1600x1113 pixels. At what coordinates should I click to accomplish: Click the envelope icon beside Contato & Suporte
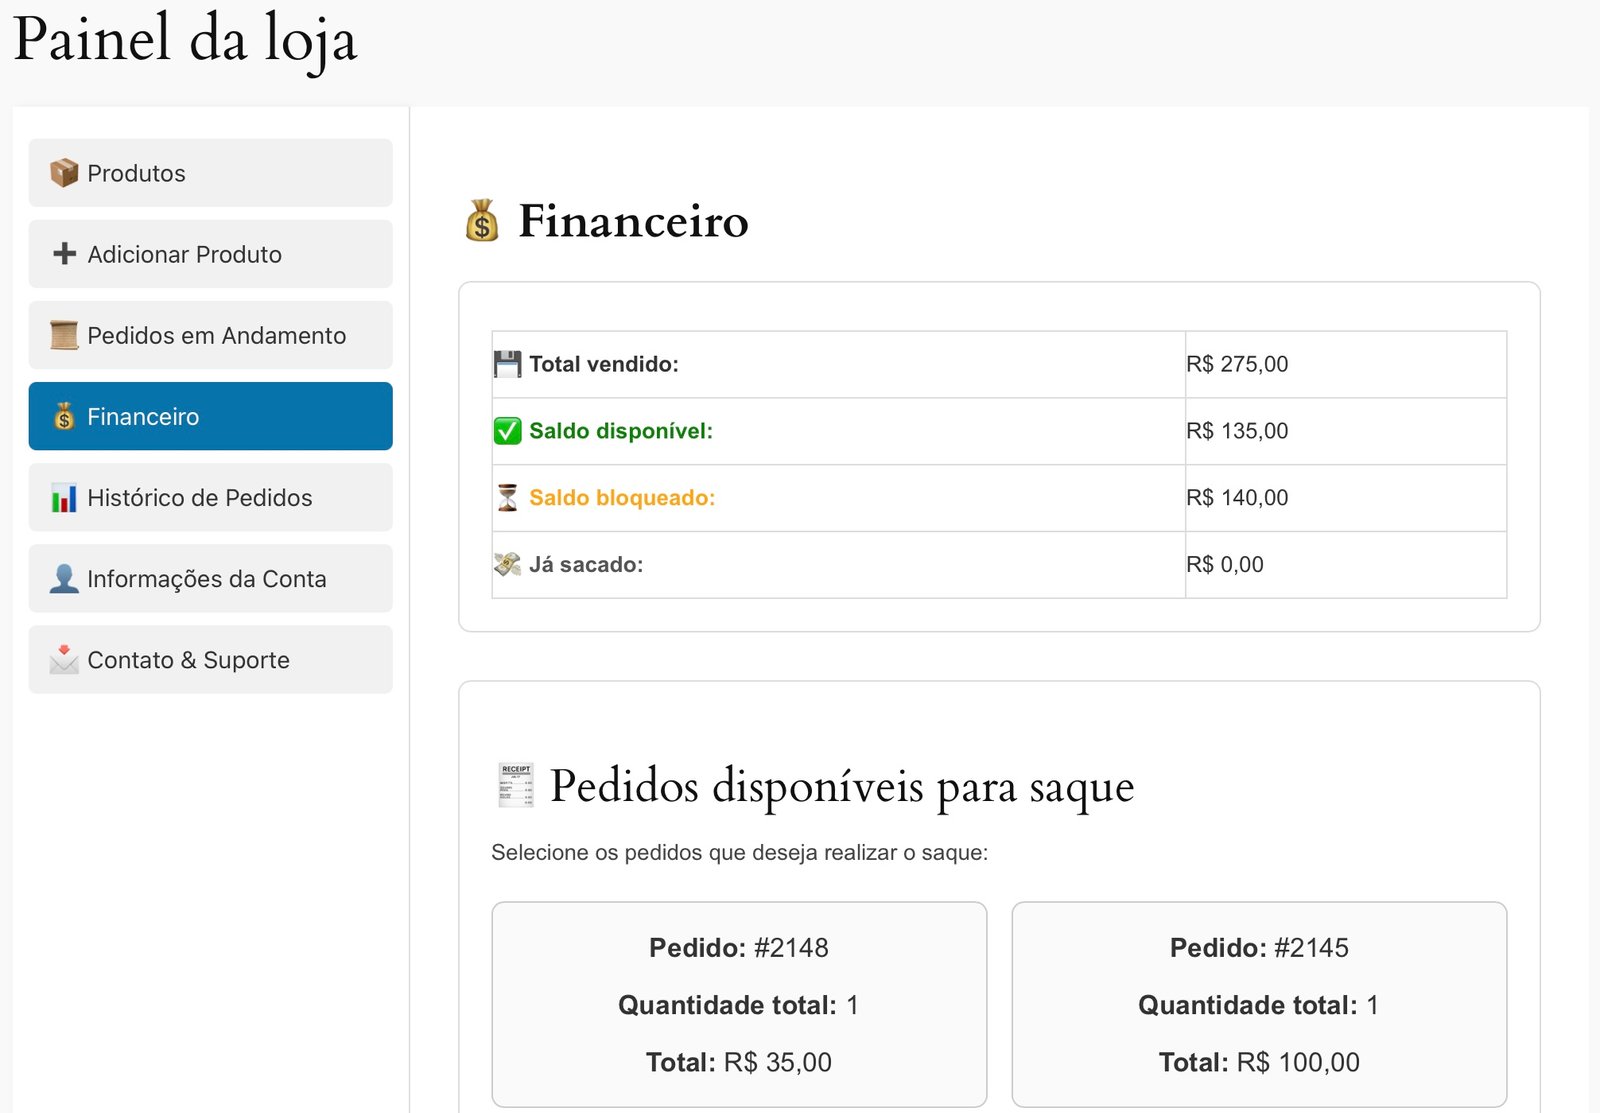(x=64, y=660)
